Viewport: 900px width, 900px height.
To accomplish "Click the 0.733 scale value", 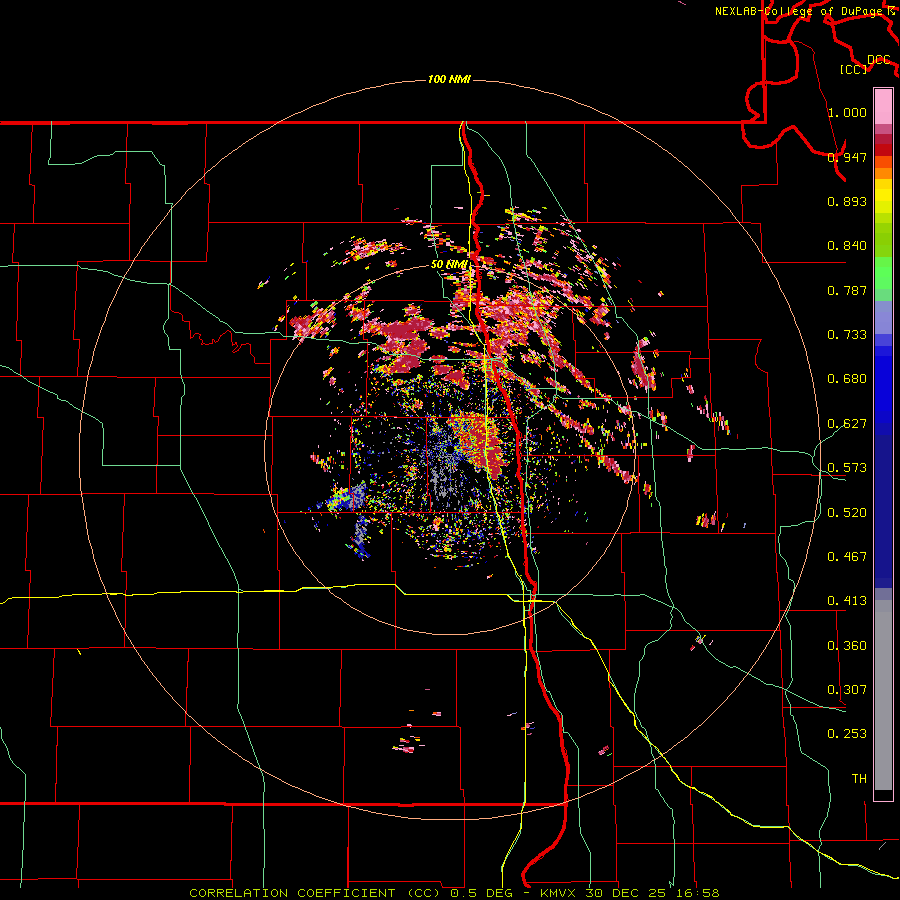I will [x=847, y=335].
